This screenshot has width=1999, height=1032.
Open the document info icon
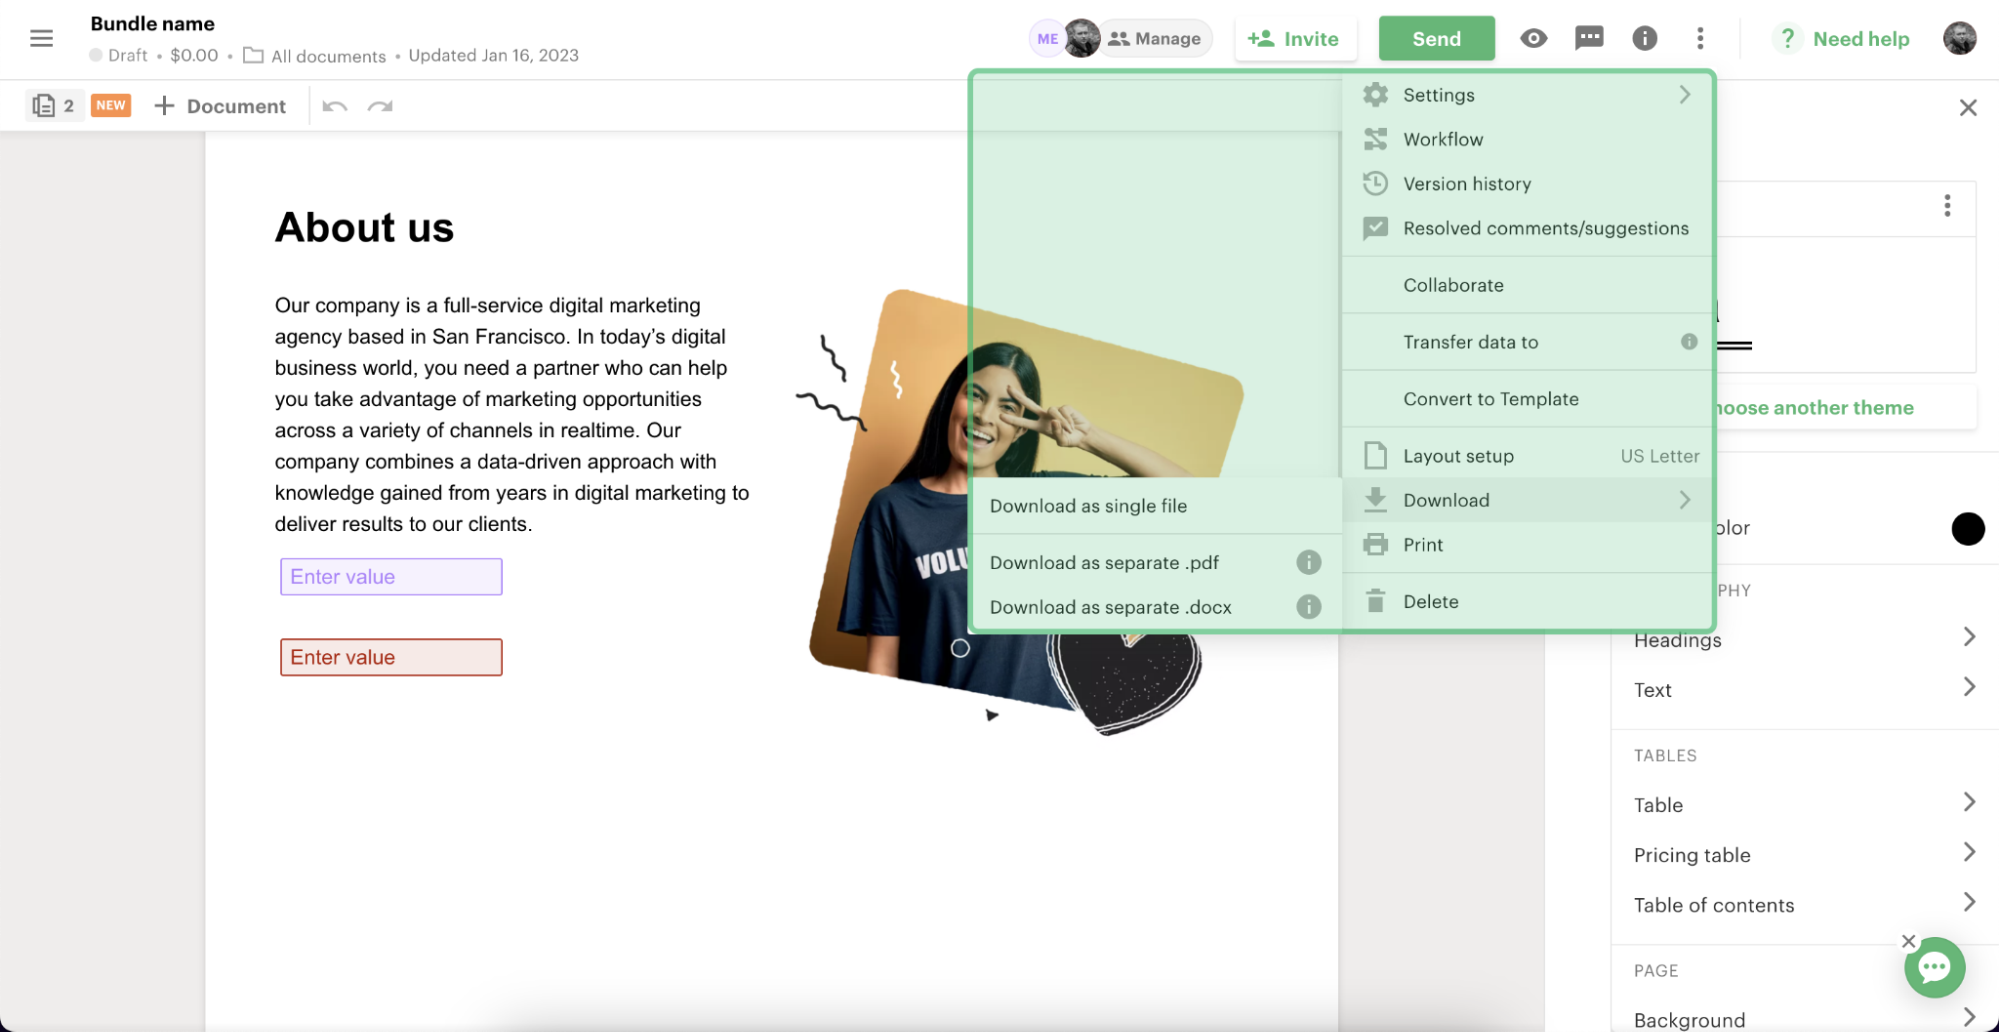1645,39
